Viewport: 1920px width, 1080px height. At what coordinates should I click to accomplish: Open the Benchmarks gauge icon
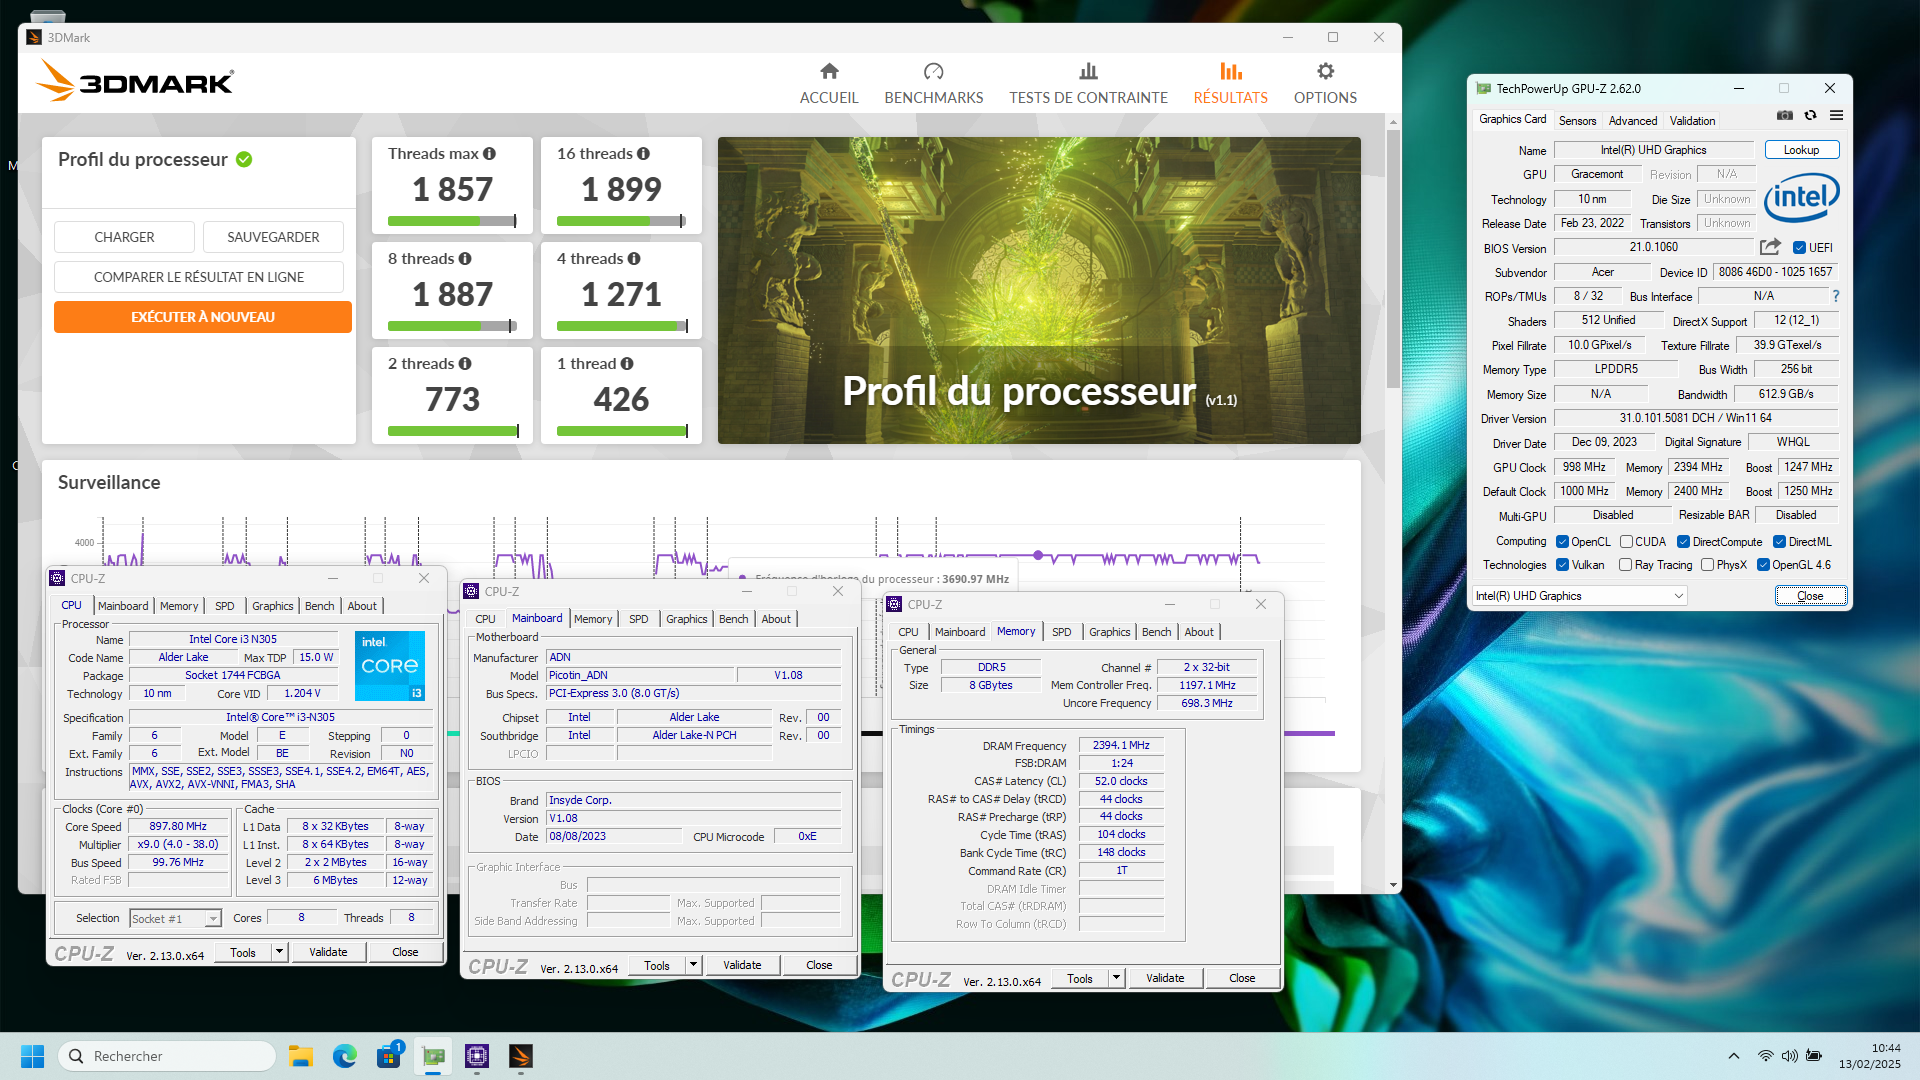coord(933,71)
